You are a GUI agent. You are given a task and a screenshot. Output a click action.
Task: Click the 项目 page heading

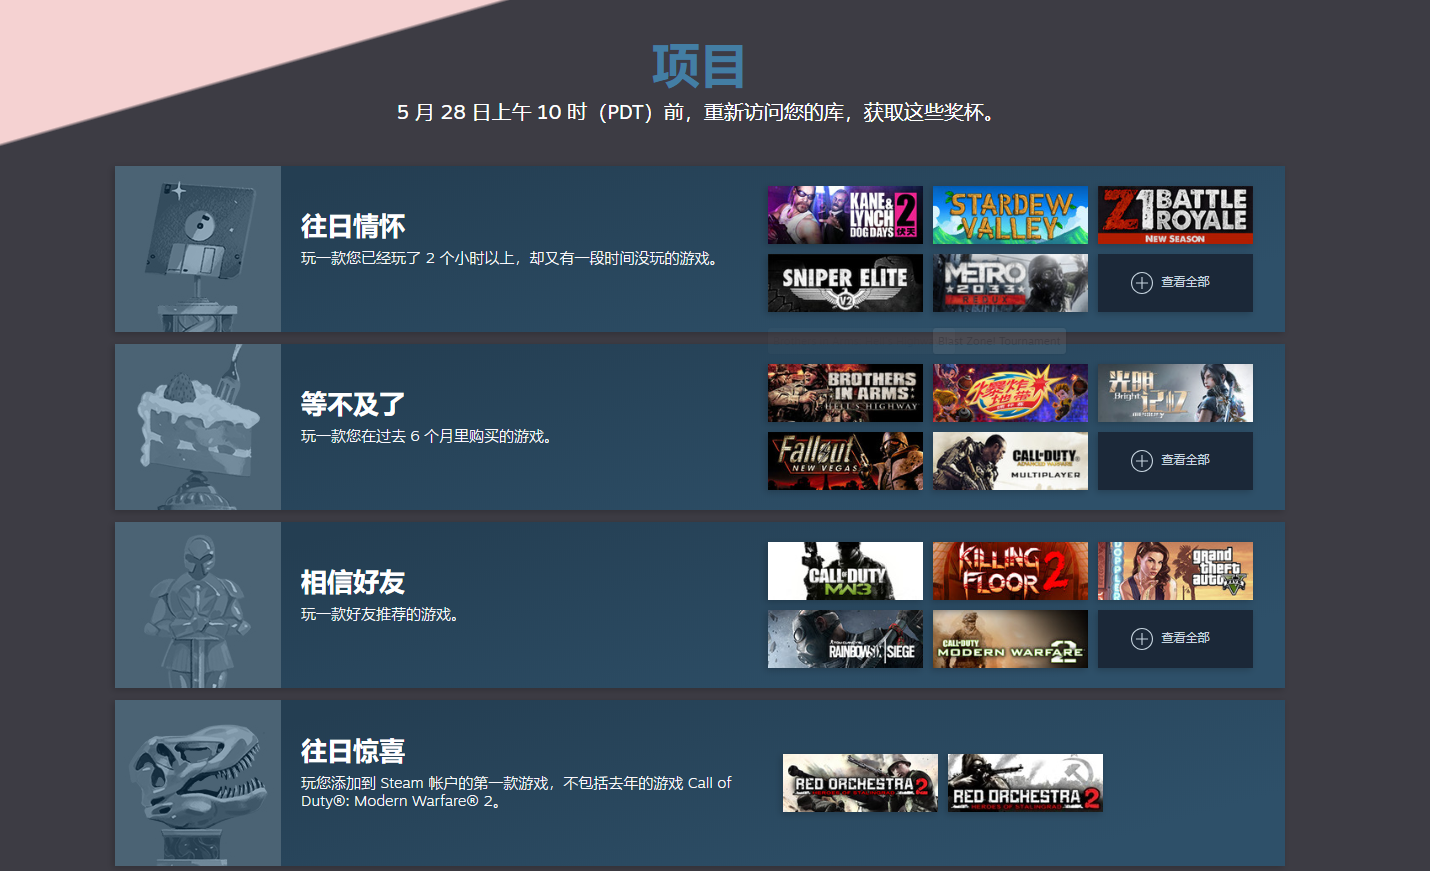click(x=698, y=67)
